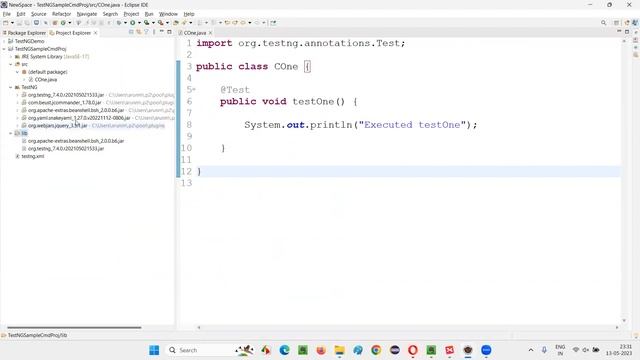Open the Run menu
640x360 pixels.
[x=149, y=14]
